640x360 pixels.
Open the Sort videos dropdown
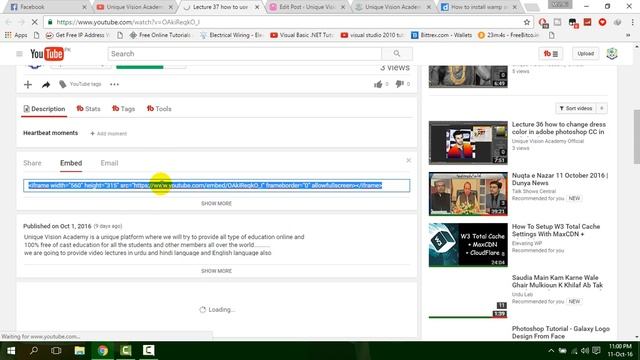(576, 108)
